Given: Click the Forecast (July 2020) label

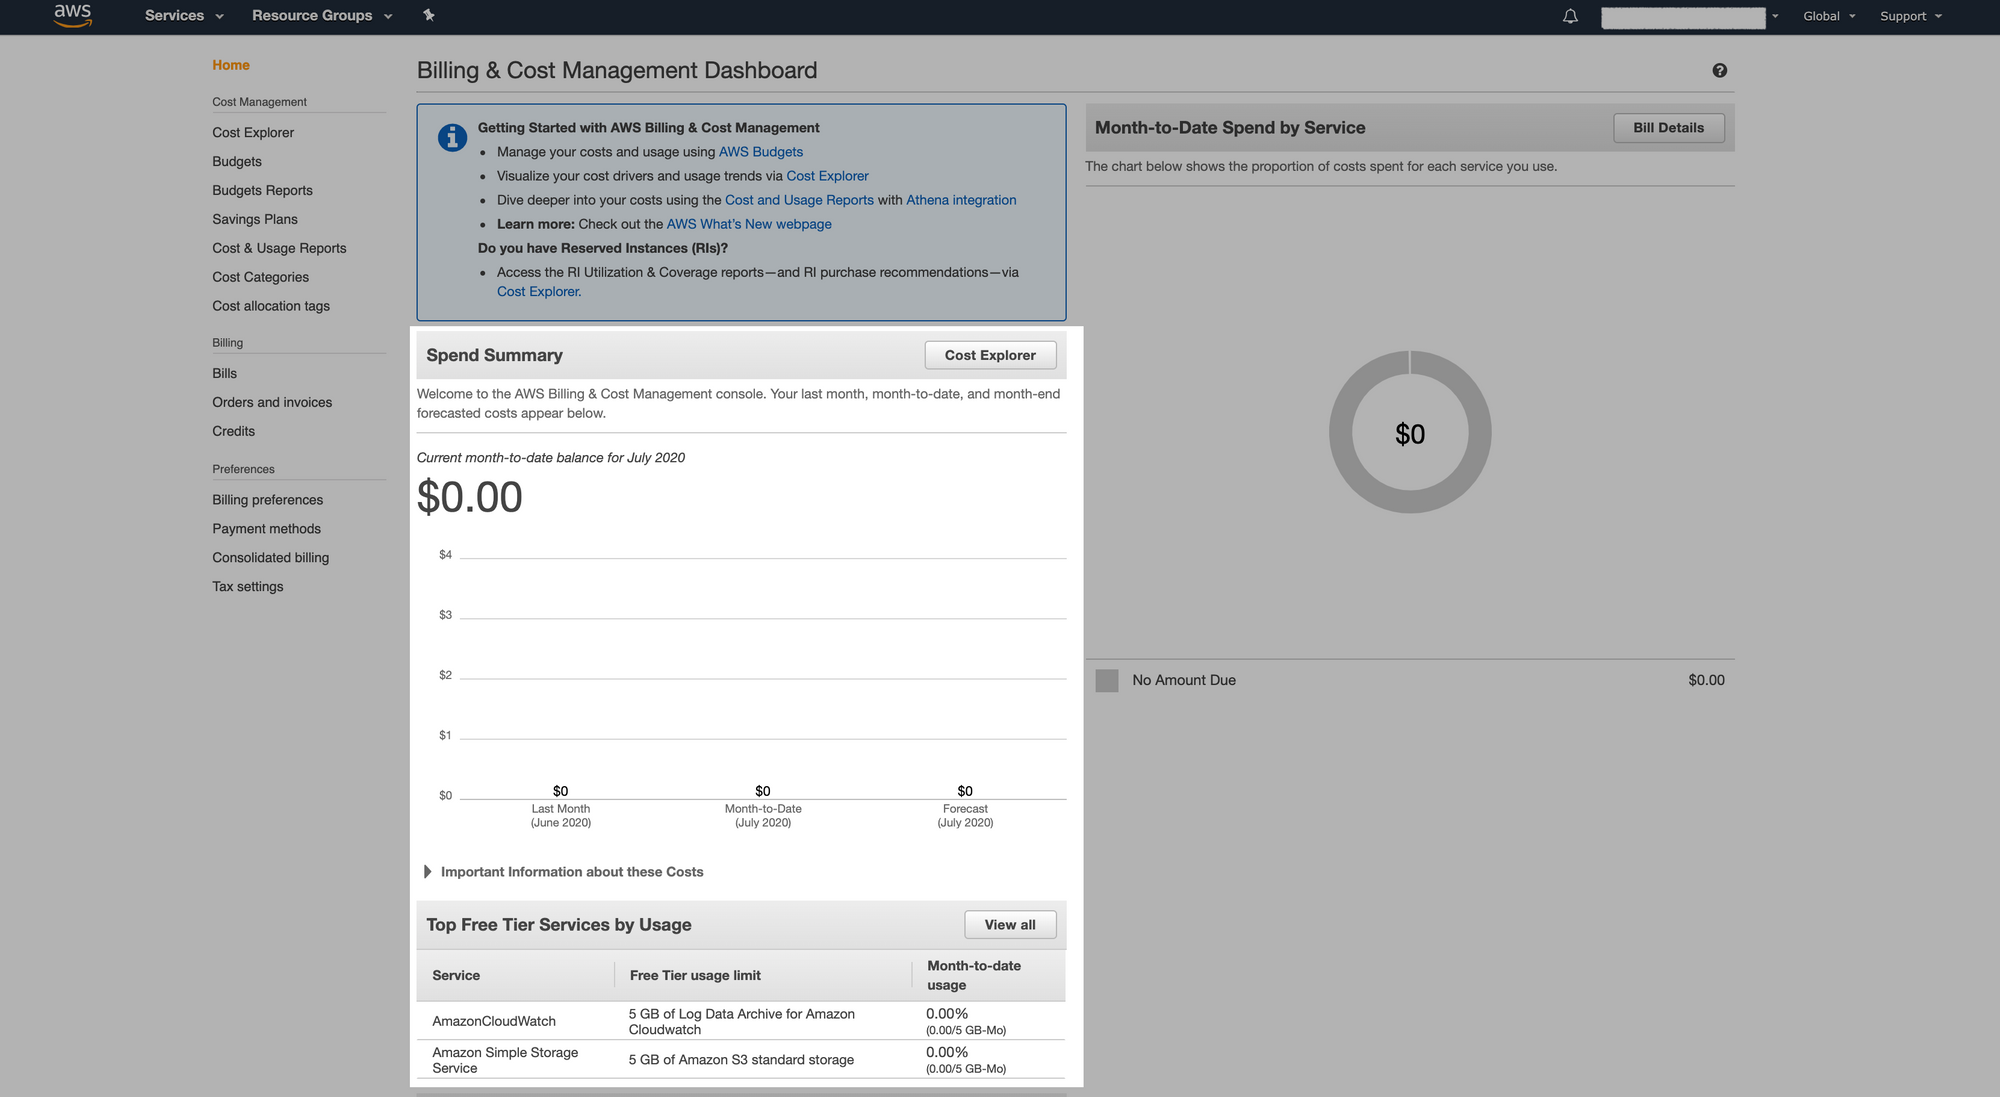Looking at the screenshot, I should [x=965, y=816].
